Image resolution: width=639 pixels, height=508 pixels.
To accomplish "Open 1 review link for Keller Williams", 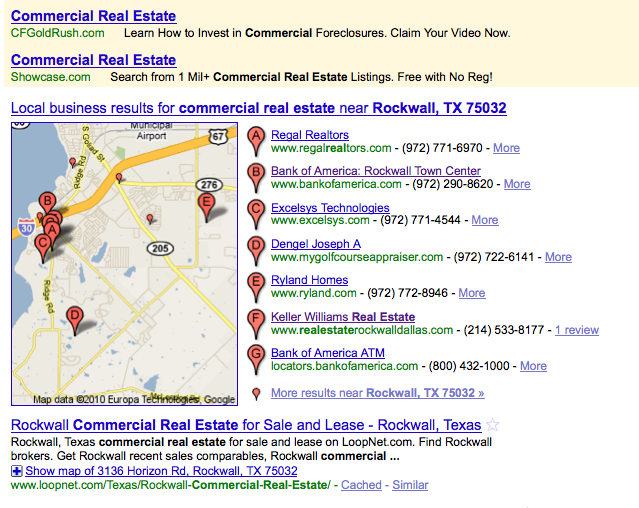I will click(x=577, y=330).
